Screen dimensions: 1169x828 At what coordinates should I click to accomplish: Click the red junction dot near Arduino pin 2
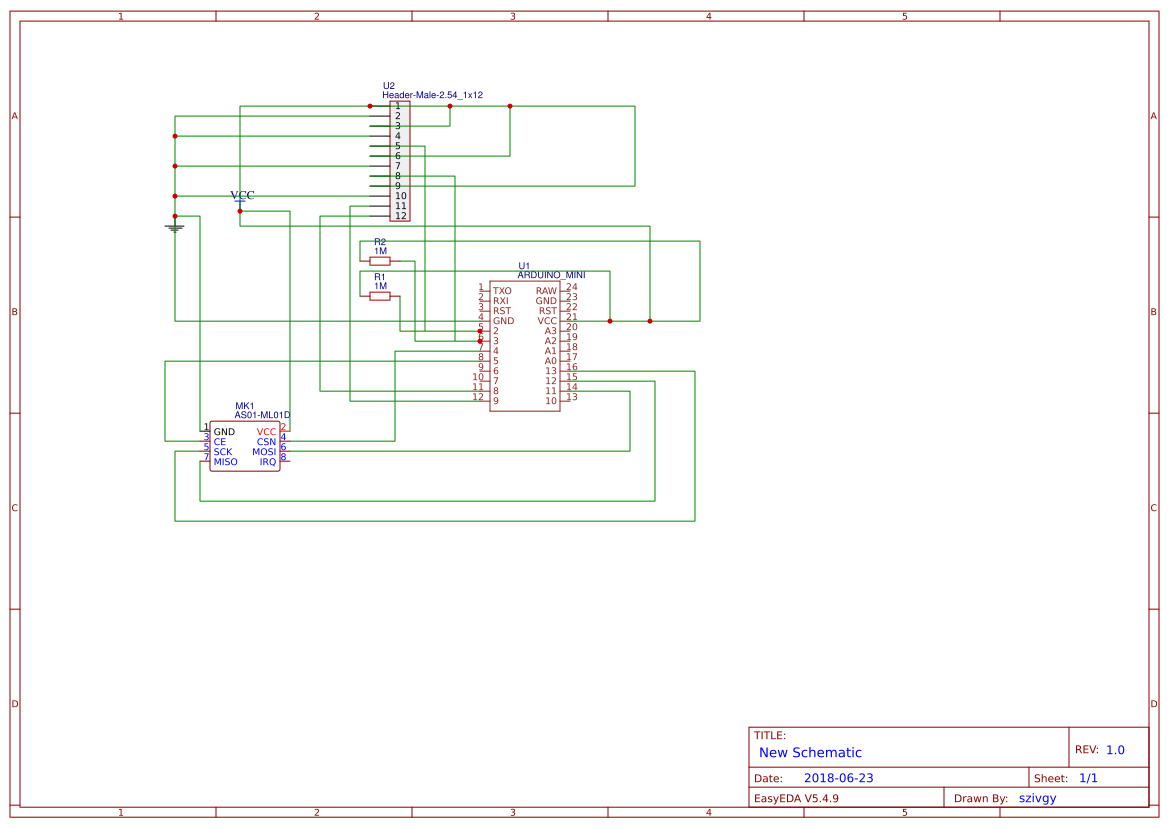click(480, 331)
